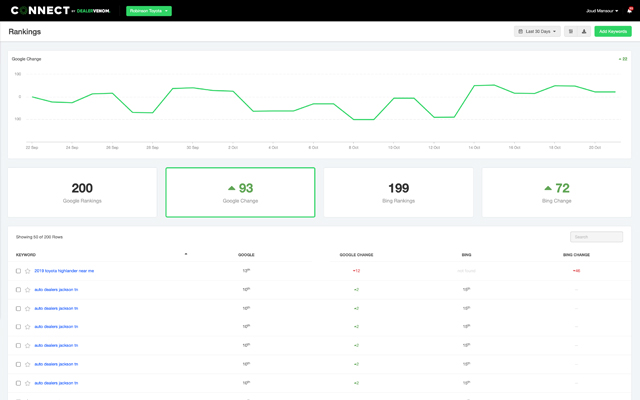Sort by the GOOGLE column header

point(246,255)
